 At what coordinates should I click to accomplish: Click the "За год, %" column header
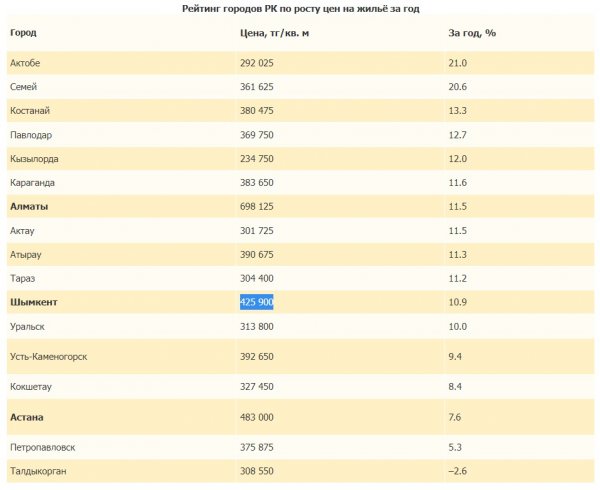tap(472, 33)
